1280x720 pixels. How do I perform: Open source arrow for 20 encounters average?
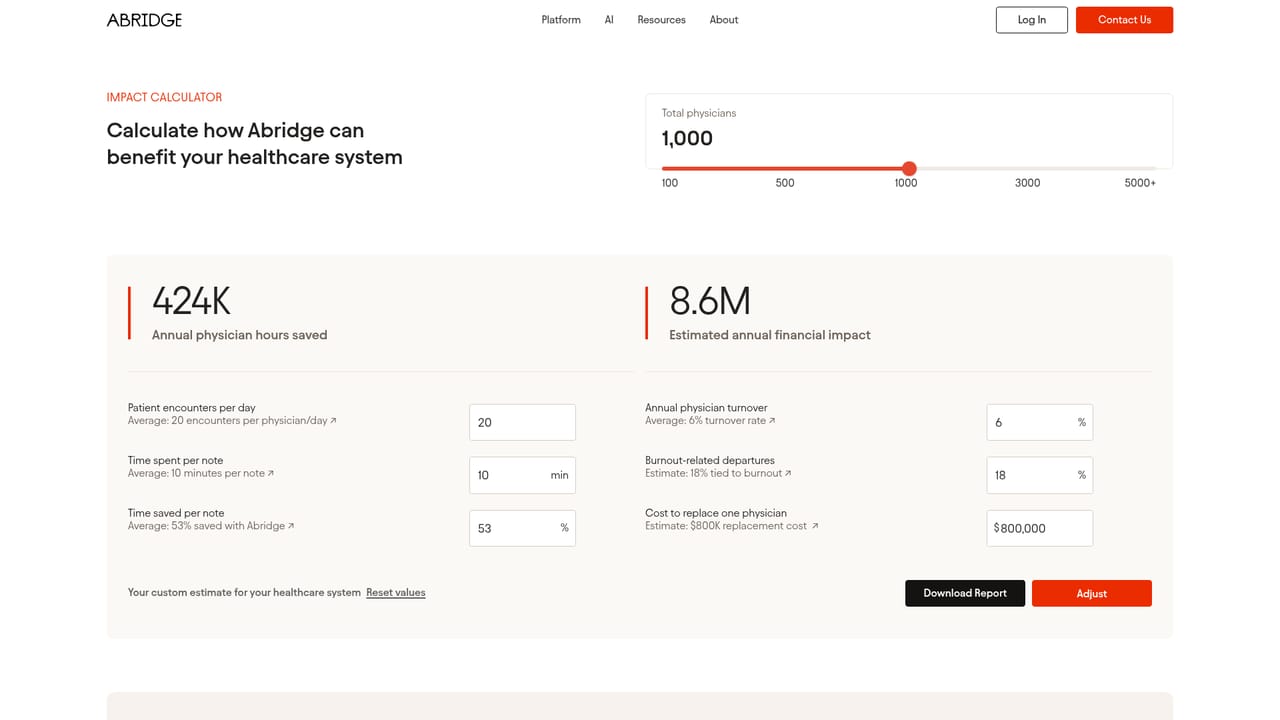334,421
